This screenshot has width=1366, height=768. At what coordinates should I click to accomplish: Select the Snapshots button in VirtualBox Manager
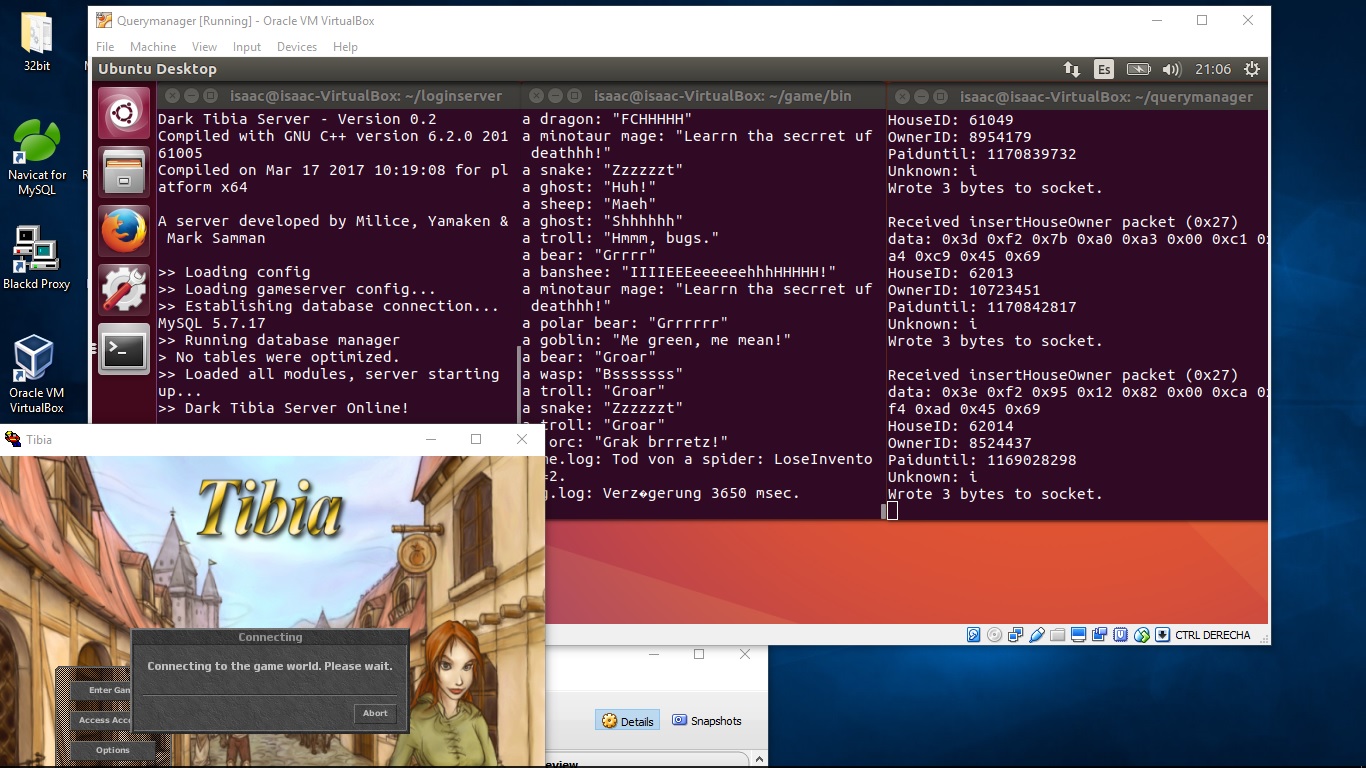pos(707,721)
